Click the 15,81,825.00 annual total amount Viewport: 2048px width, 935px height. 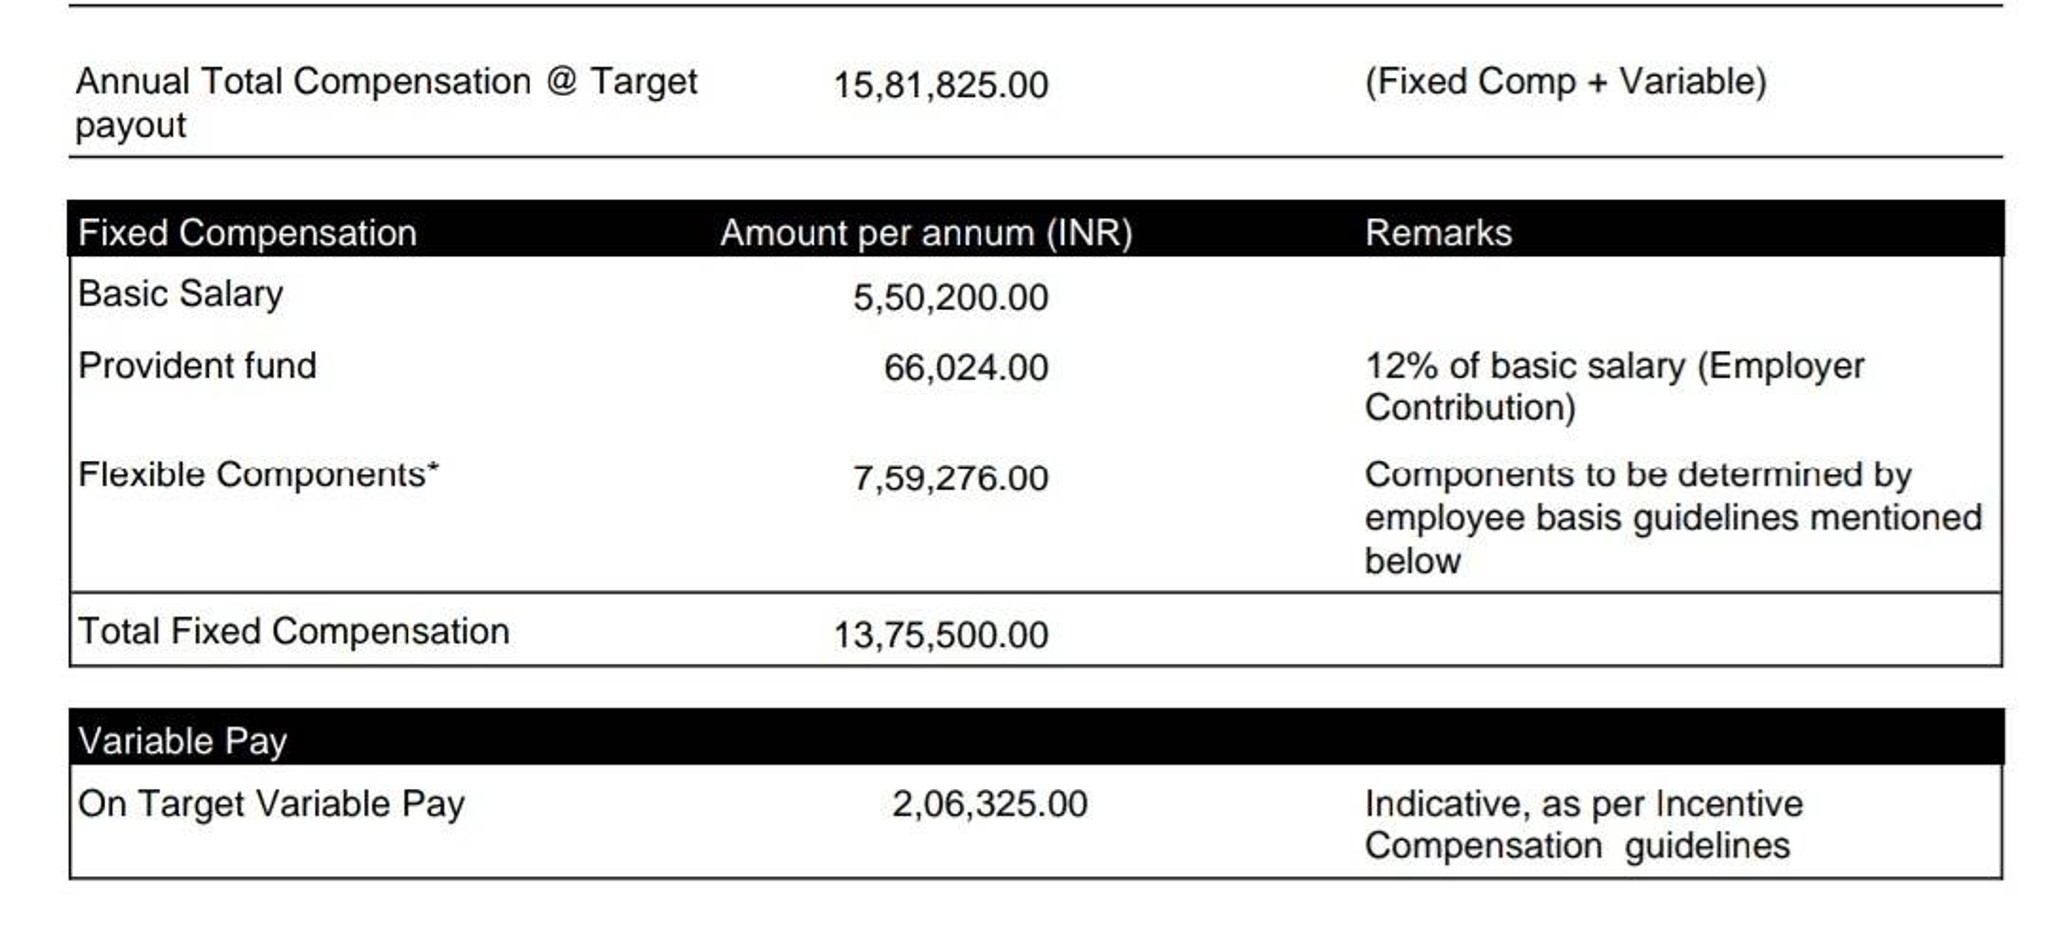coord(940,86)
